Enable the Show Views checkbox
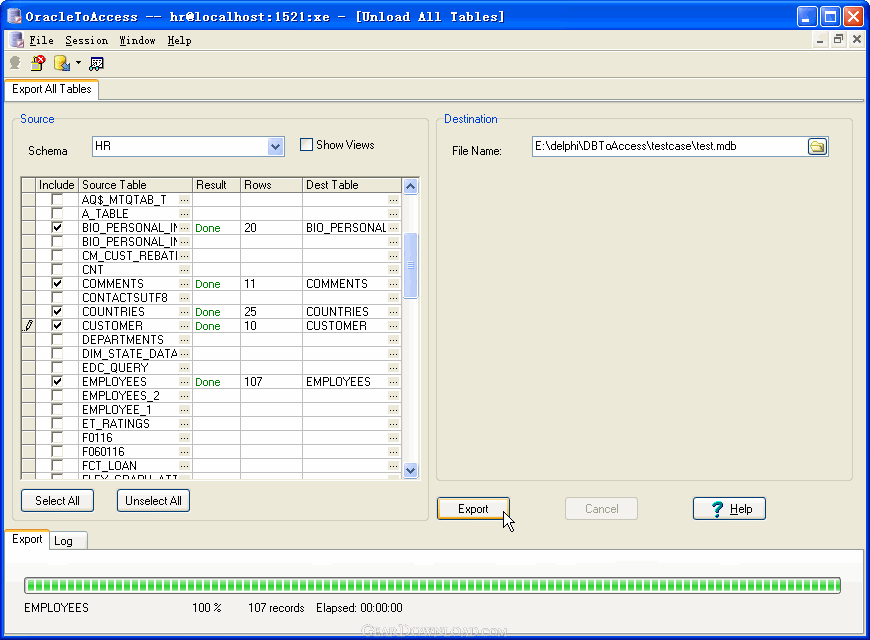Viewport: 870px width, 640px height. tap(306, 145)
